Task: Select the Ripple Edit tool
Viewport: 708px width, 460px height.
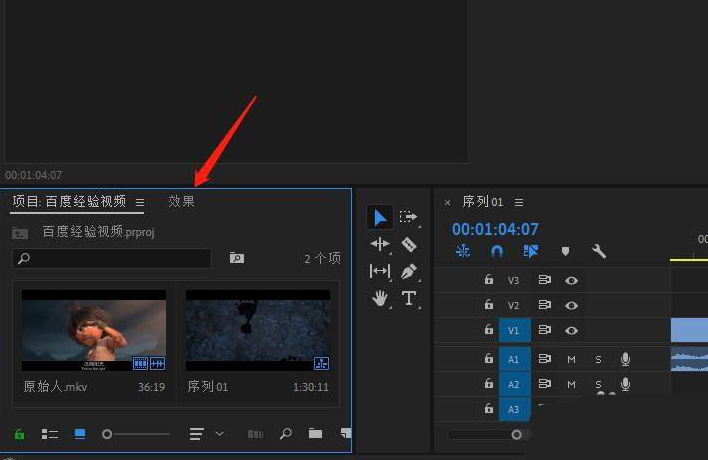Action: coord(380,244)
